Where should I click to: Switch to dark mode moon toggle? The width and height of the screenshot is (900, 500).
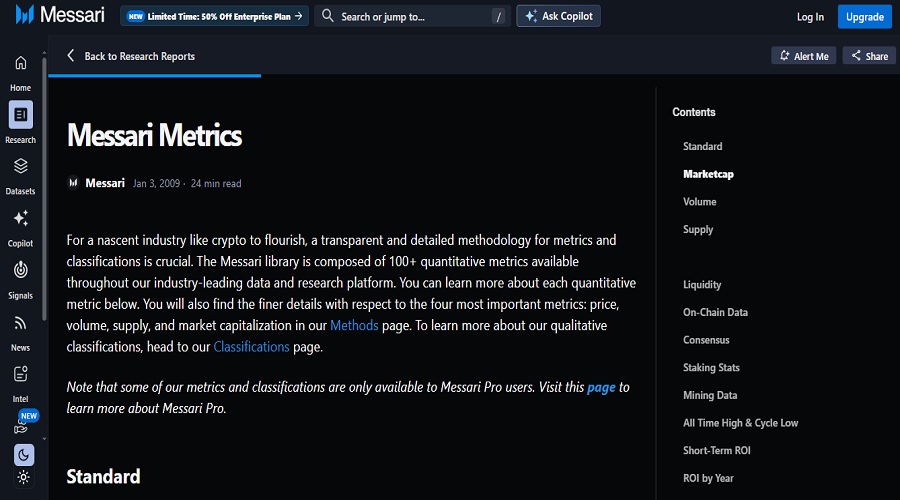23,455
